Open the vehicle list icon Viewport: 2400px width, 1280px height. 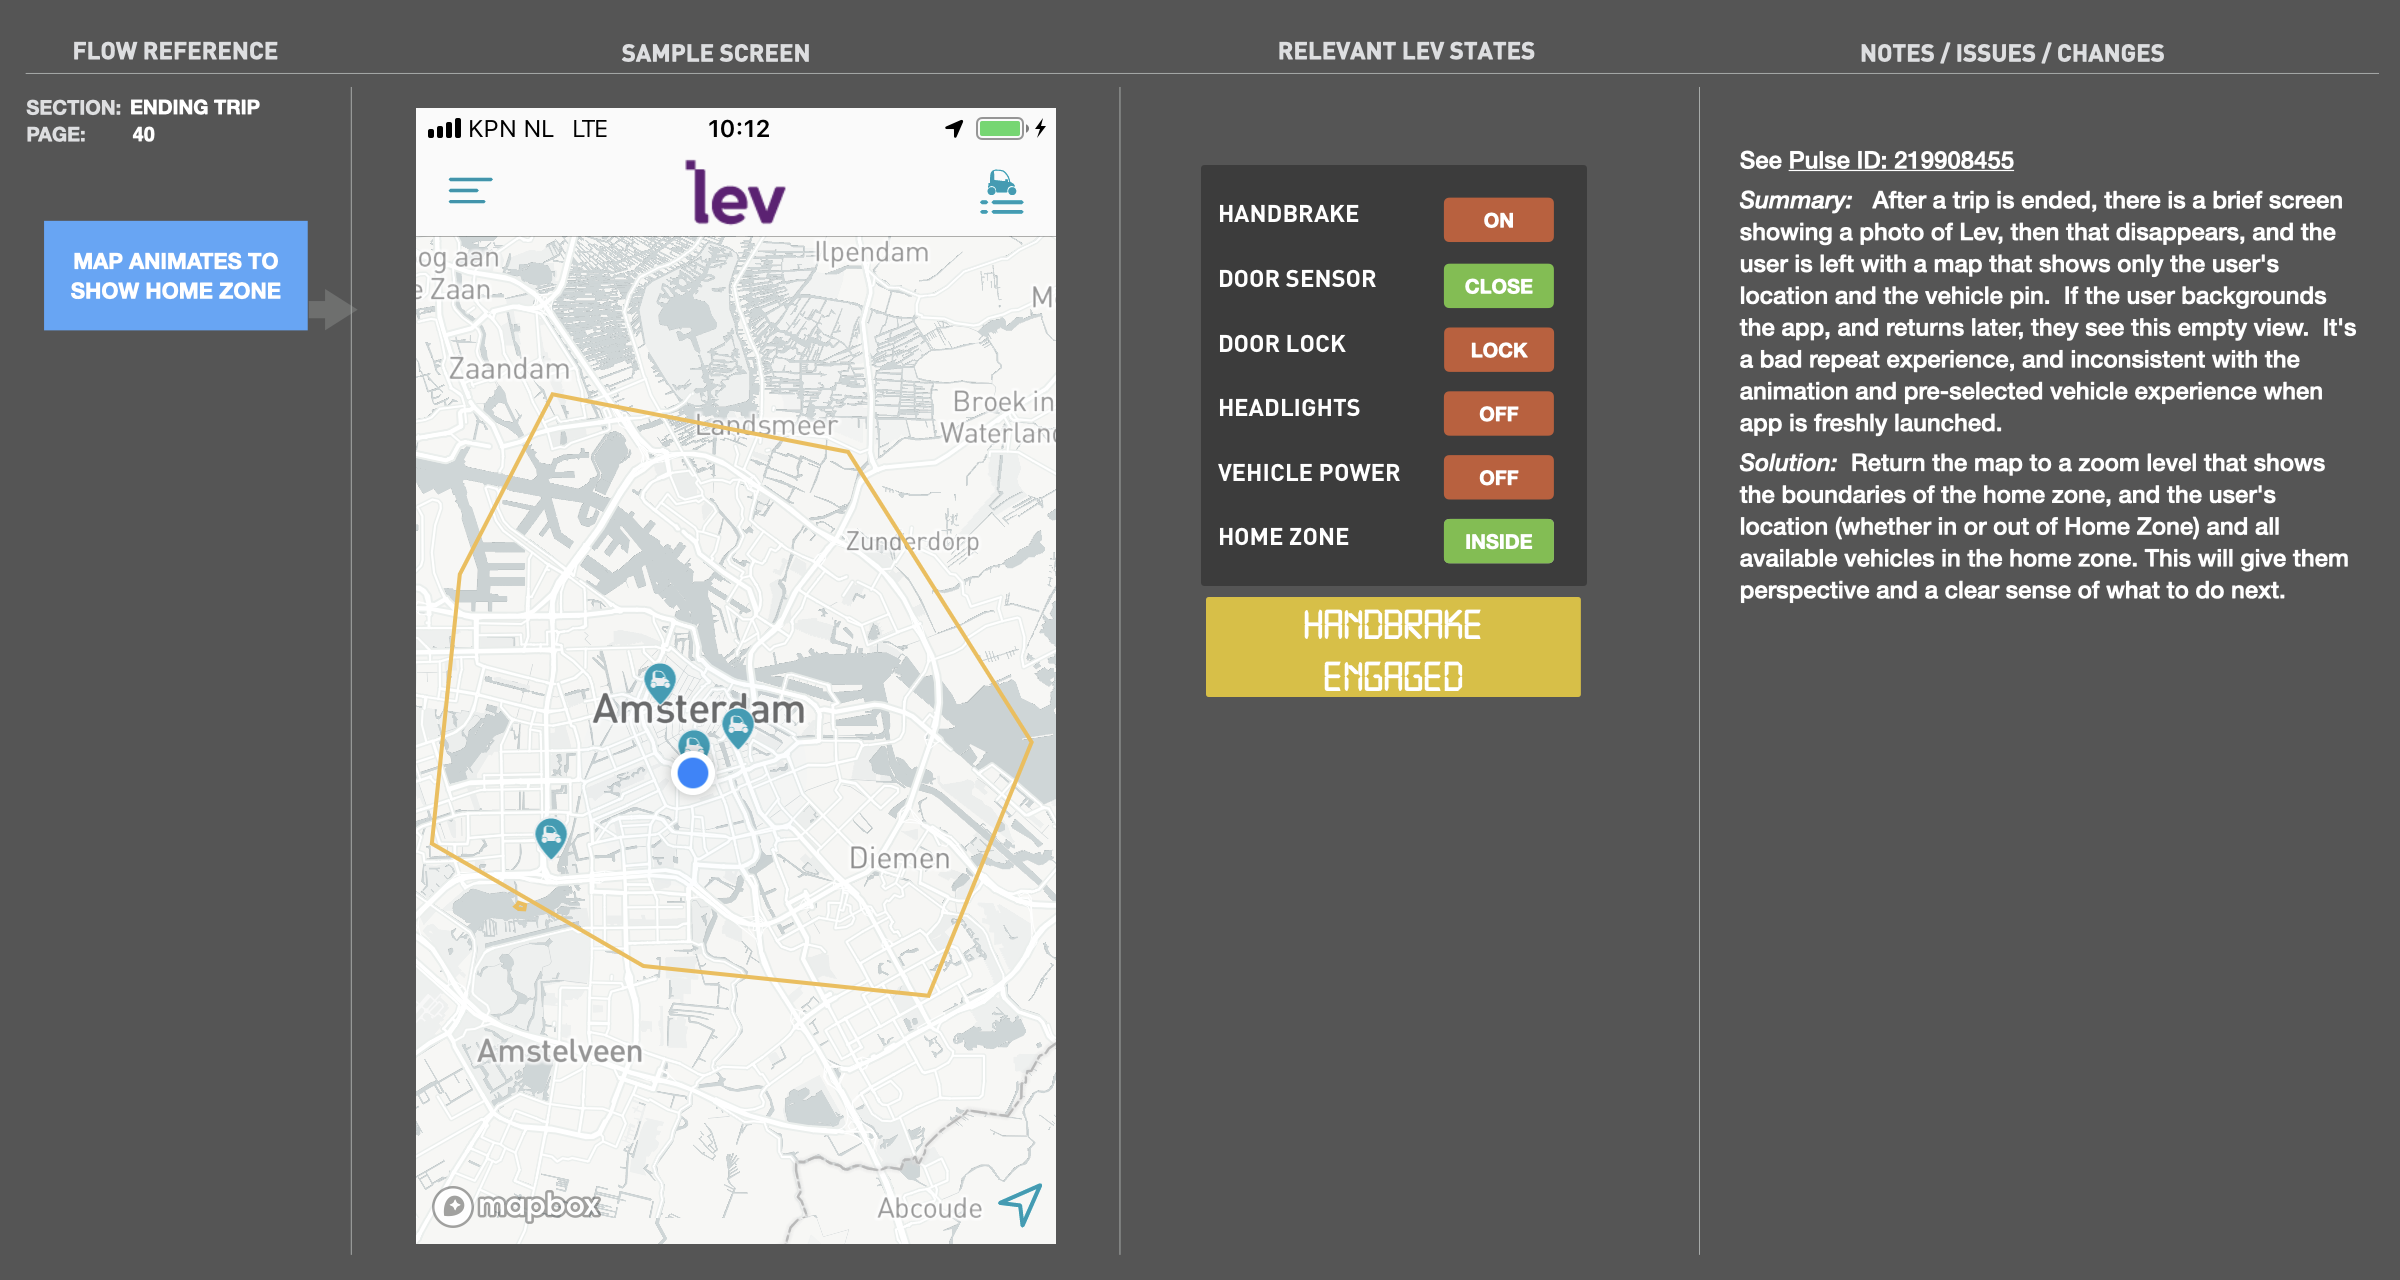click(1001, 192)
